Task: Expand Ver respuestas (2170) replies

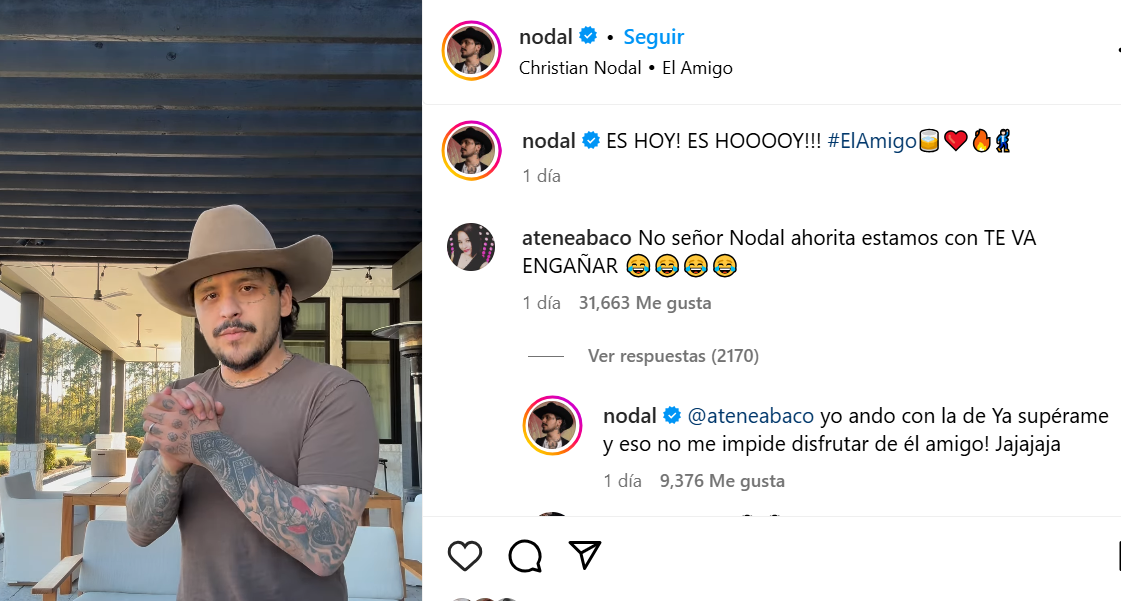Action: coord(673,356)
